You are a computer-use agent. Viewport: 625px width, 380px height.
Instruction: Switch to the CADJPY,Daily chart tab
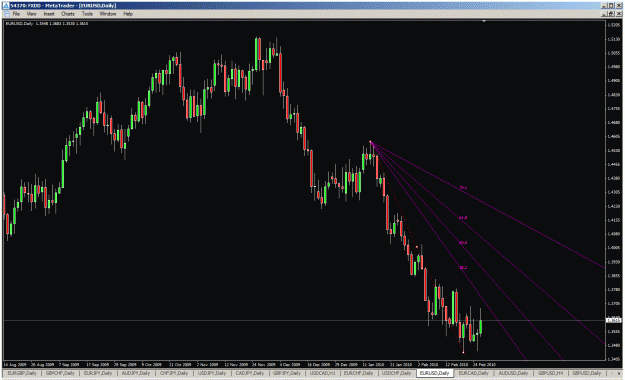250,373
